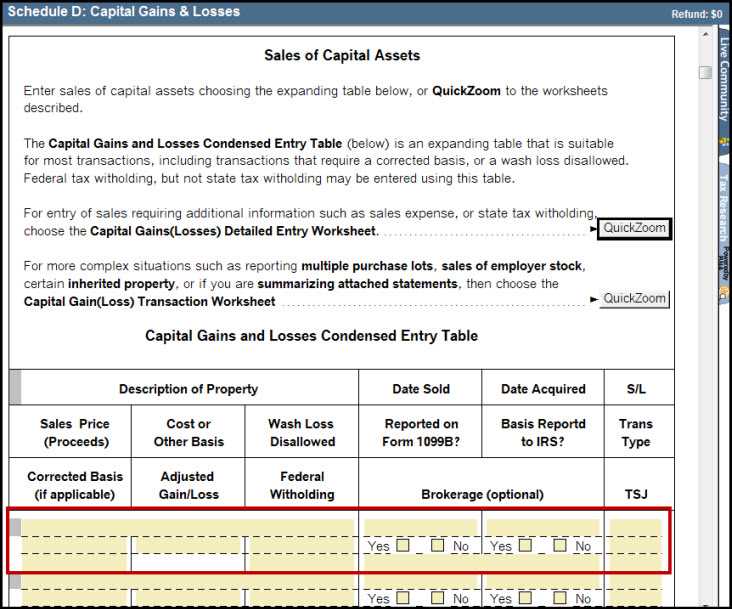The height and width of the screenshot is (609, 732).
Task: Click the scrollbar up arrow
Action: pos(705,35)
